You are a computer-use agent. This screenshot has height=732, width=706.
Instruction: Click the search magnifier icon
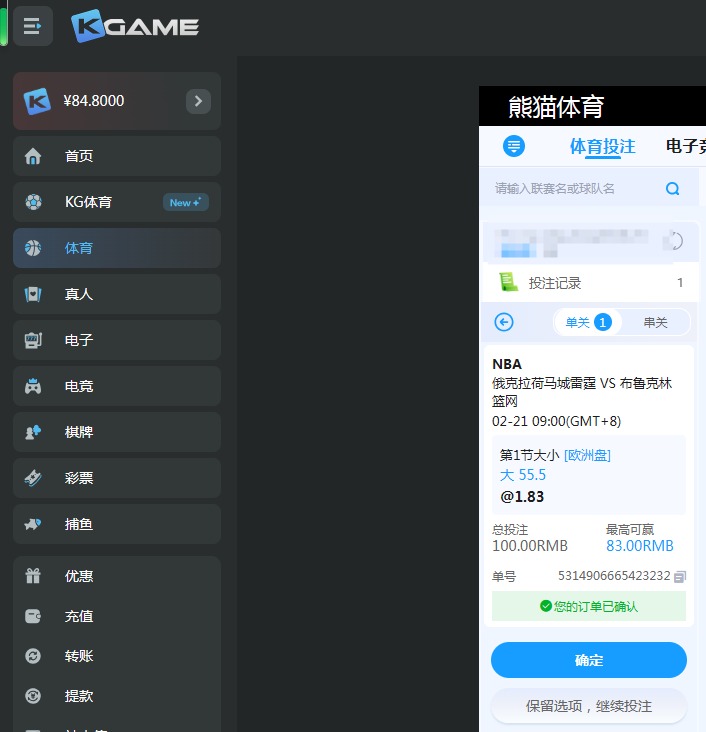point(672,189)
